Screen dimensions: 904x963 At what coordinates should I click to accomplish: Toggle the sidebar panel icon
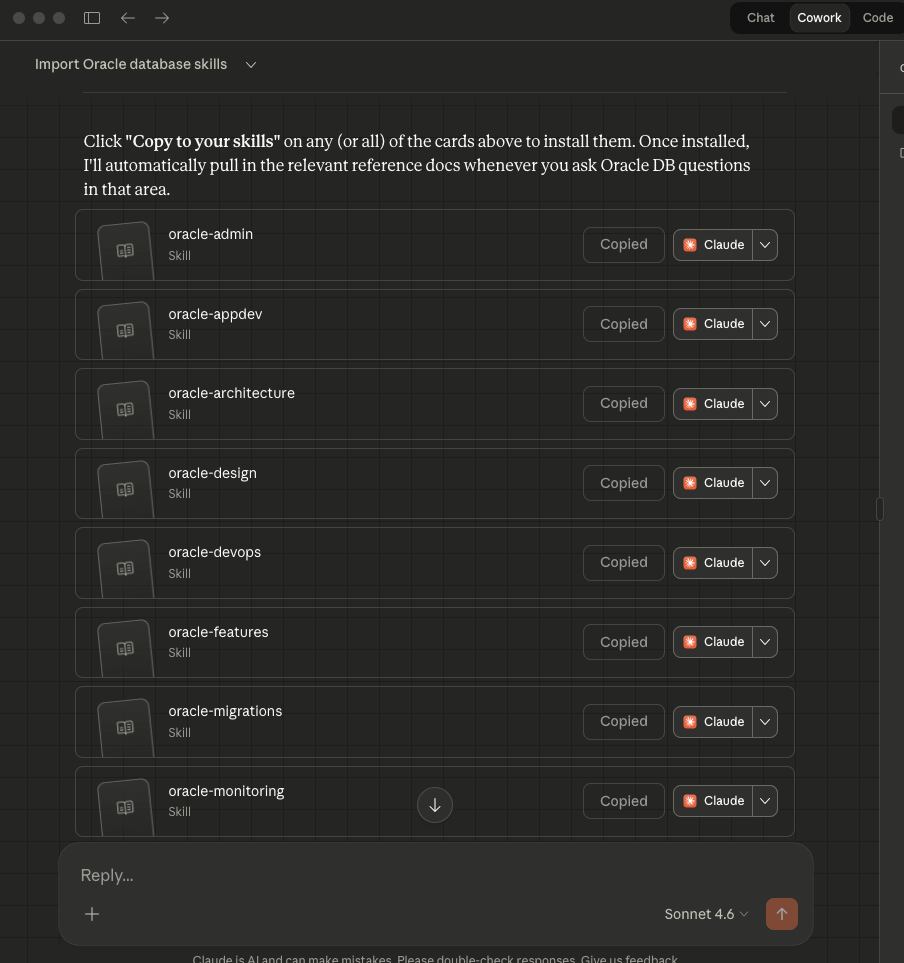(92, 18)
